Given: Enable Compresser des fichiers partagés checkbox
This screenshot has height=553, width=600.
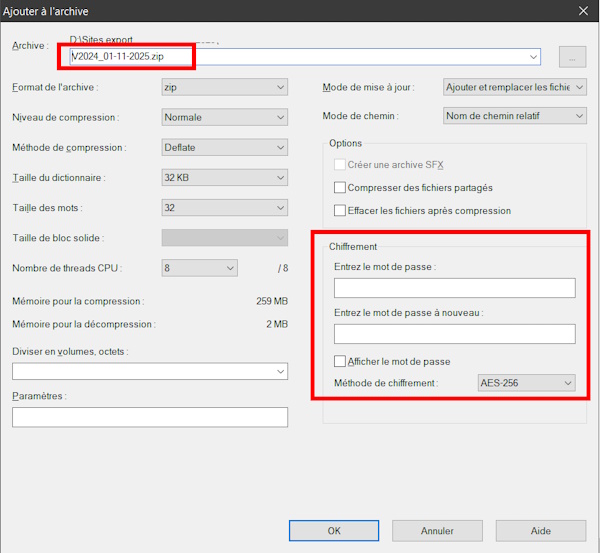Looking at the screenshot, I should tap(340, 188).
